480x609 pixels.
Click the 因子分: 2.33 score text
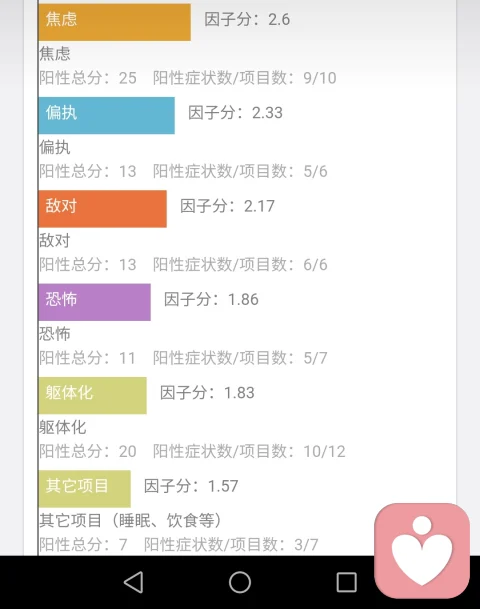click(x=235, y=113)
